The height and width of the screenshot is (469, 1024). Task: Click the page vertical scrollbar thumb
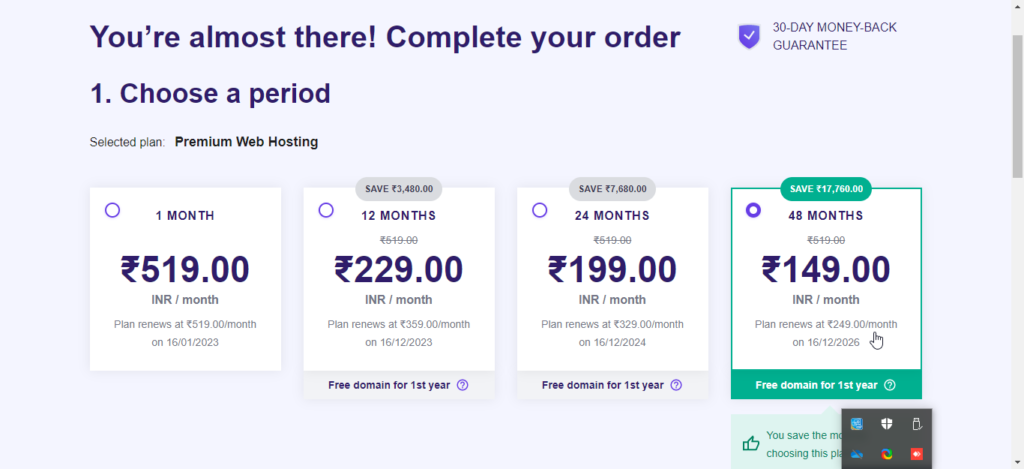click(x=1016, y=100)
